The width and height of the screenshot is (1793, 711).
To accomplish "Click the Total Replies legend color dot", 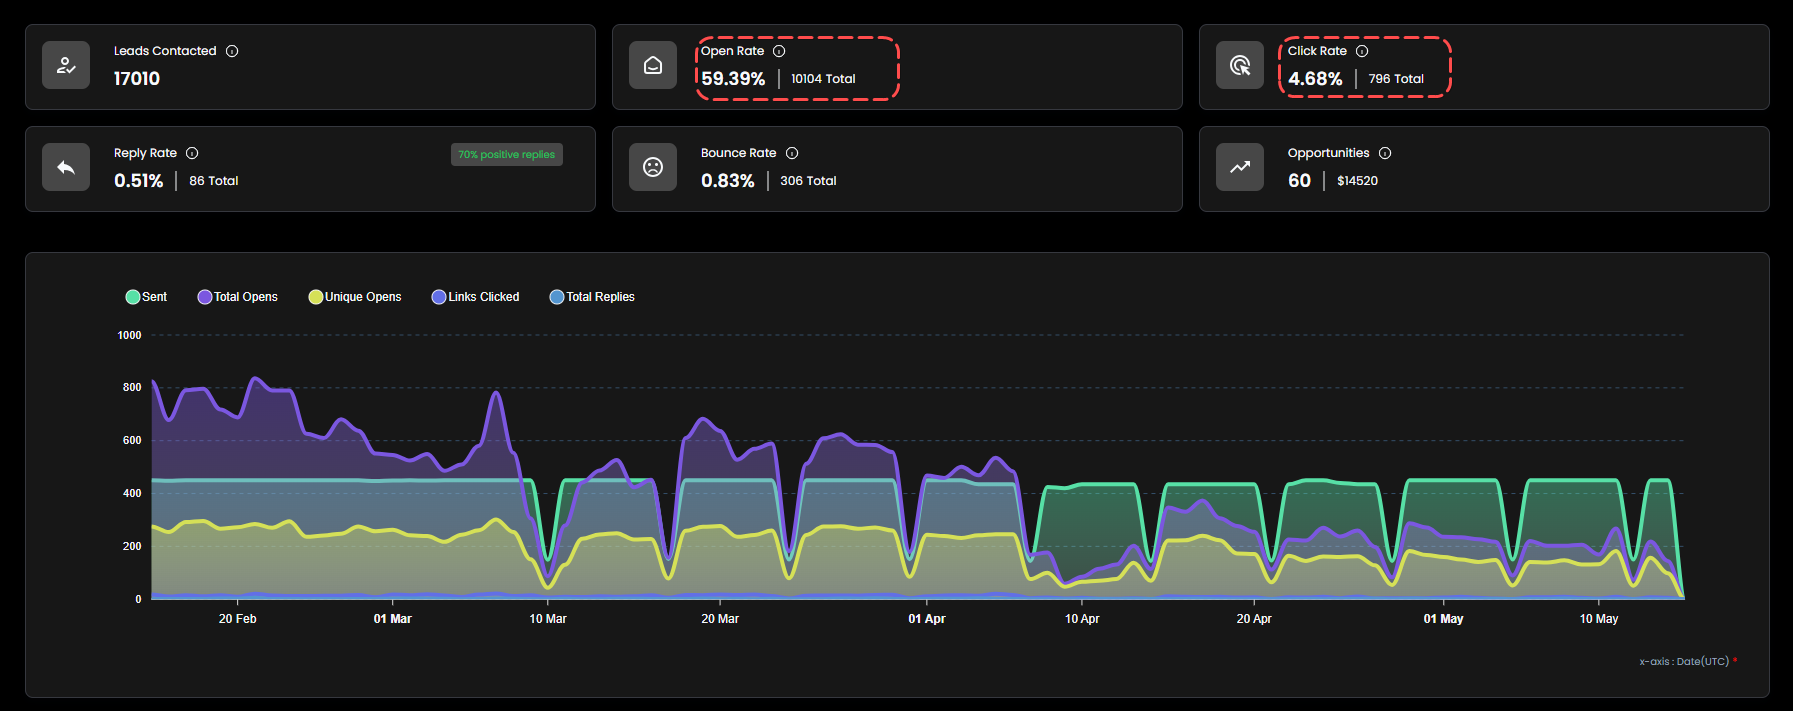I will (557, 297).
